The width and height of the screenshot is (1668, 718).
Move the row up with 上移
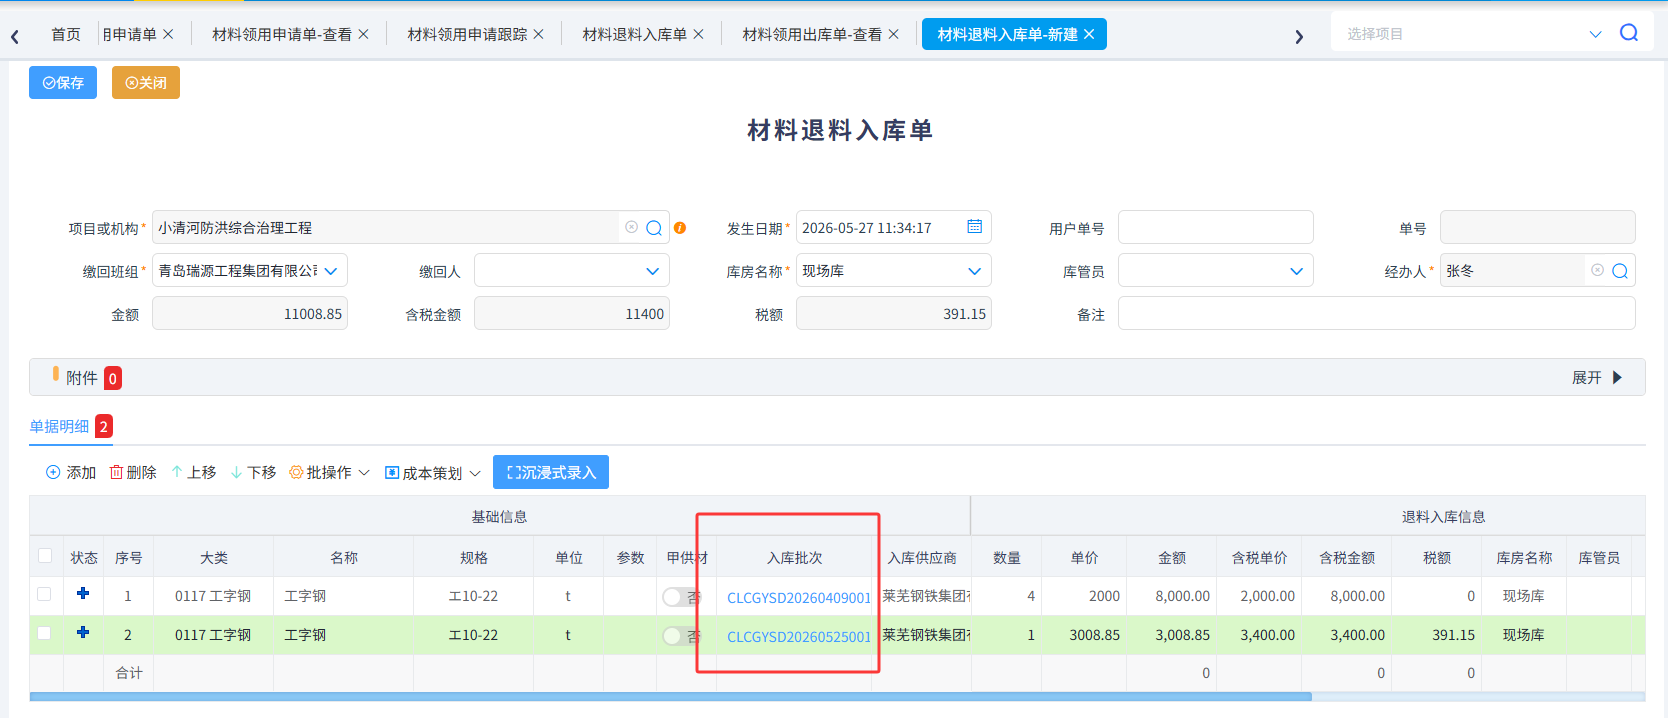[193, 472]
